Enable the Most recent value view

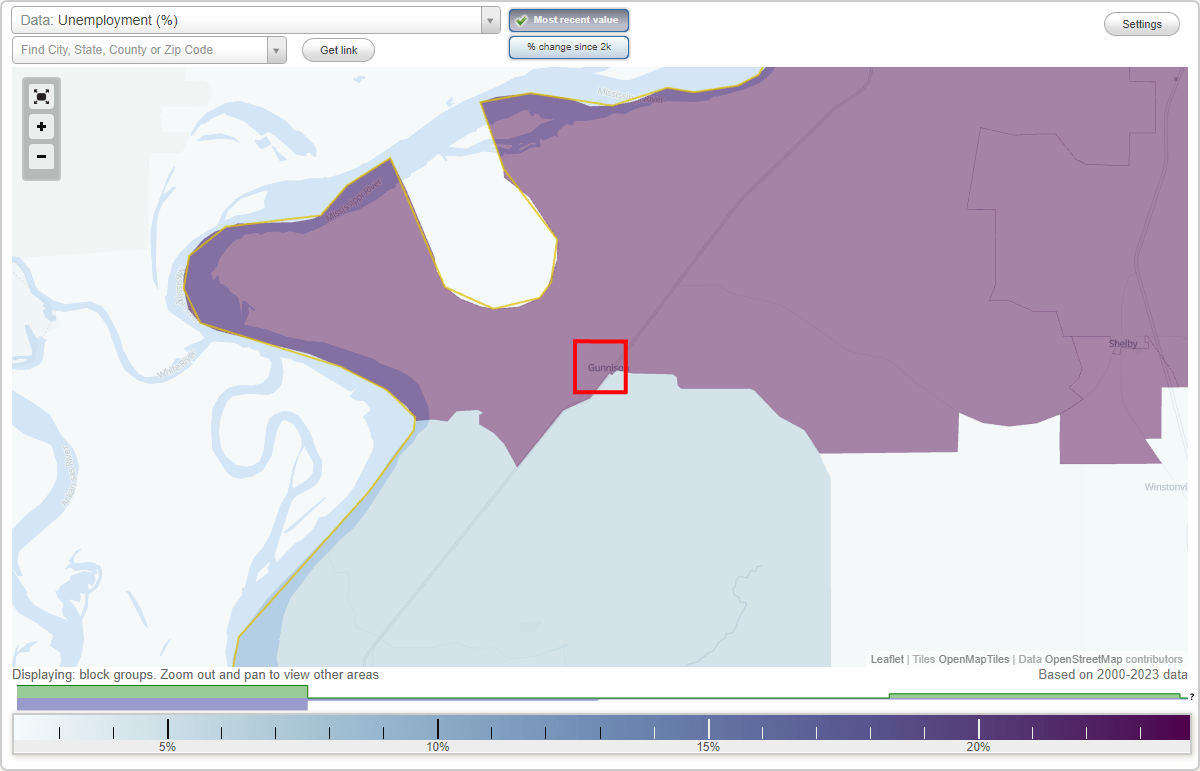(x=569, y=20)
